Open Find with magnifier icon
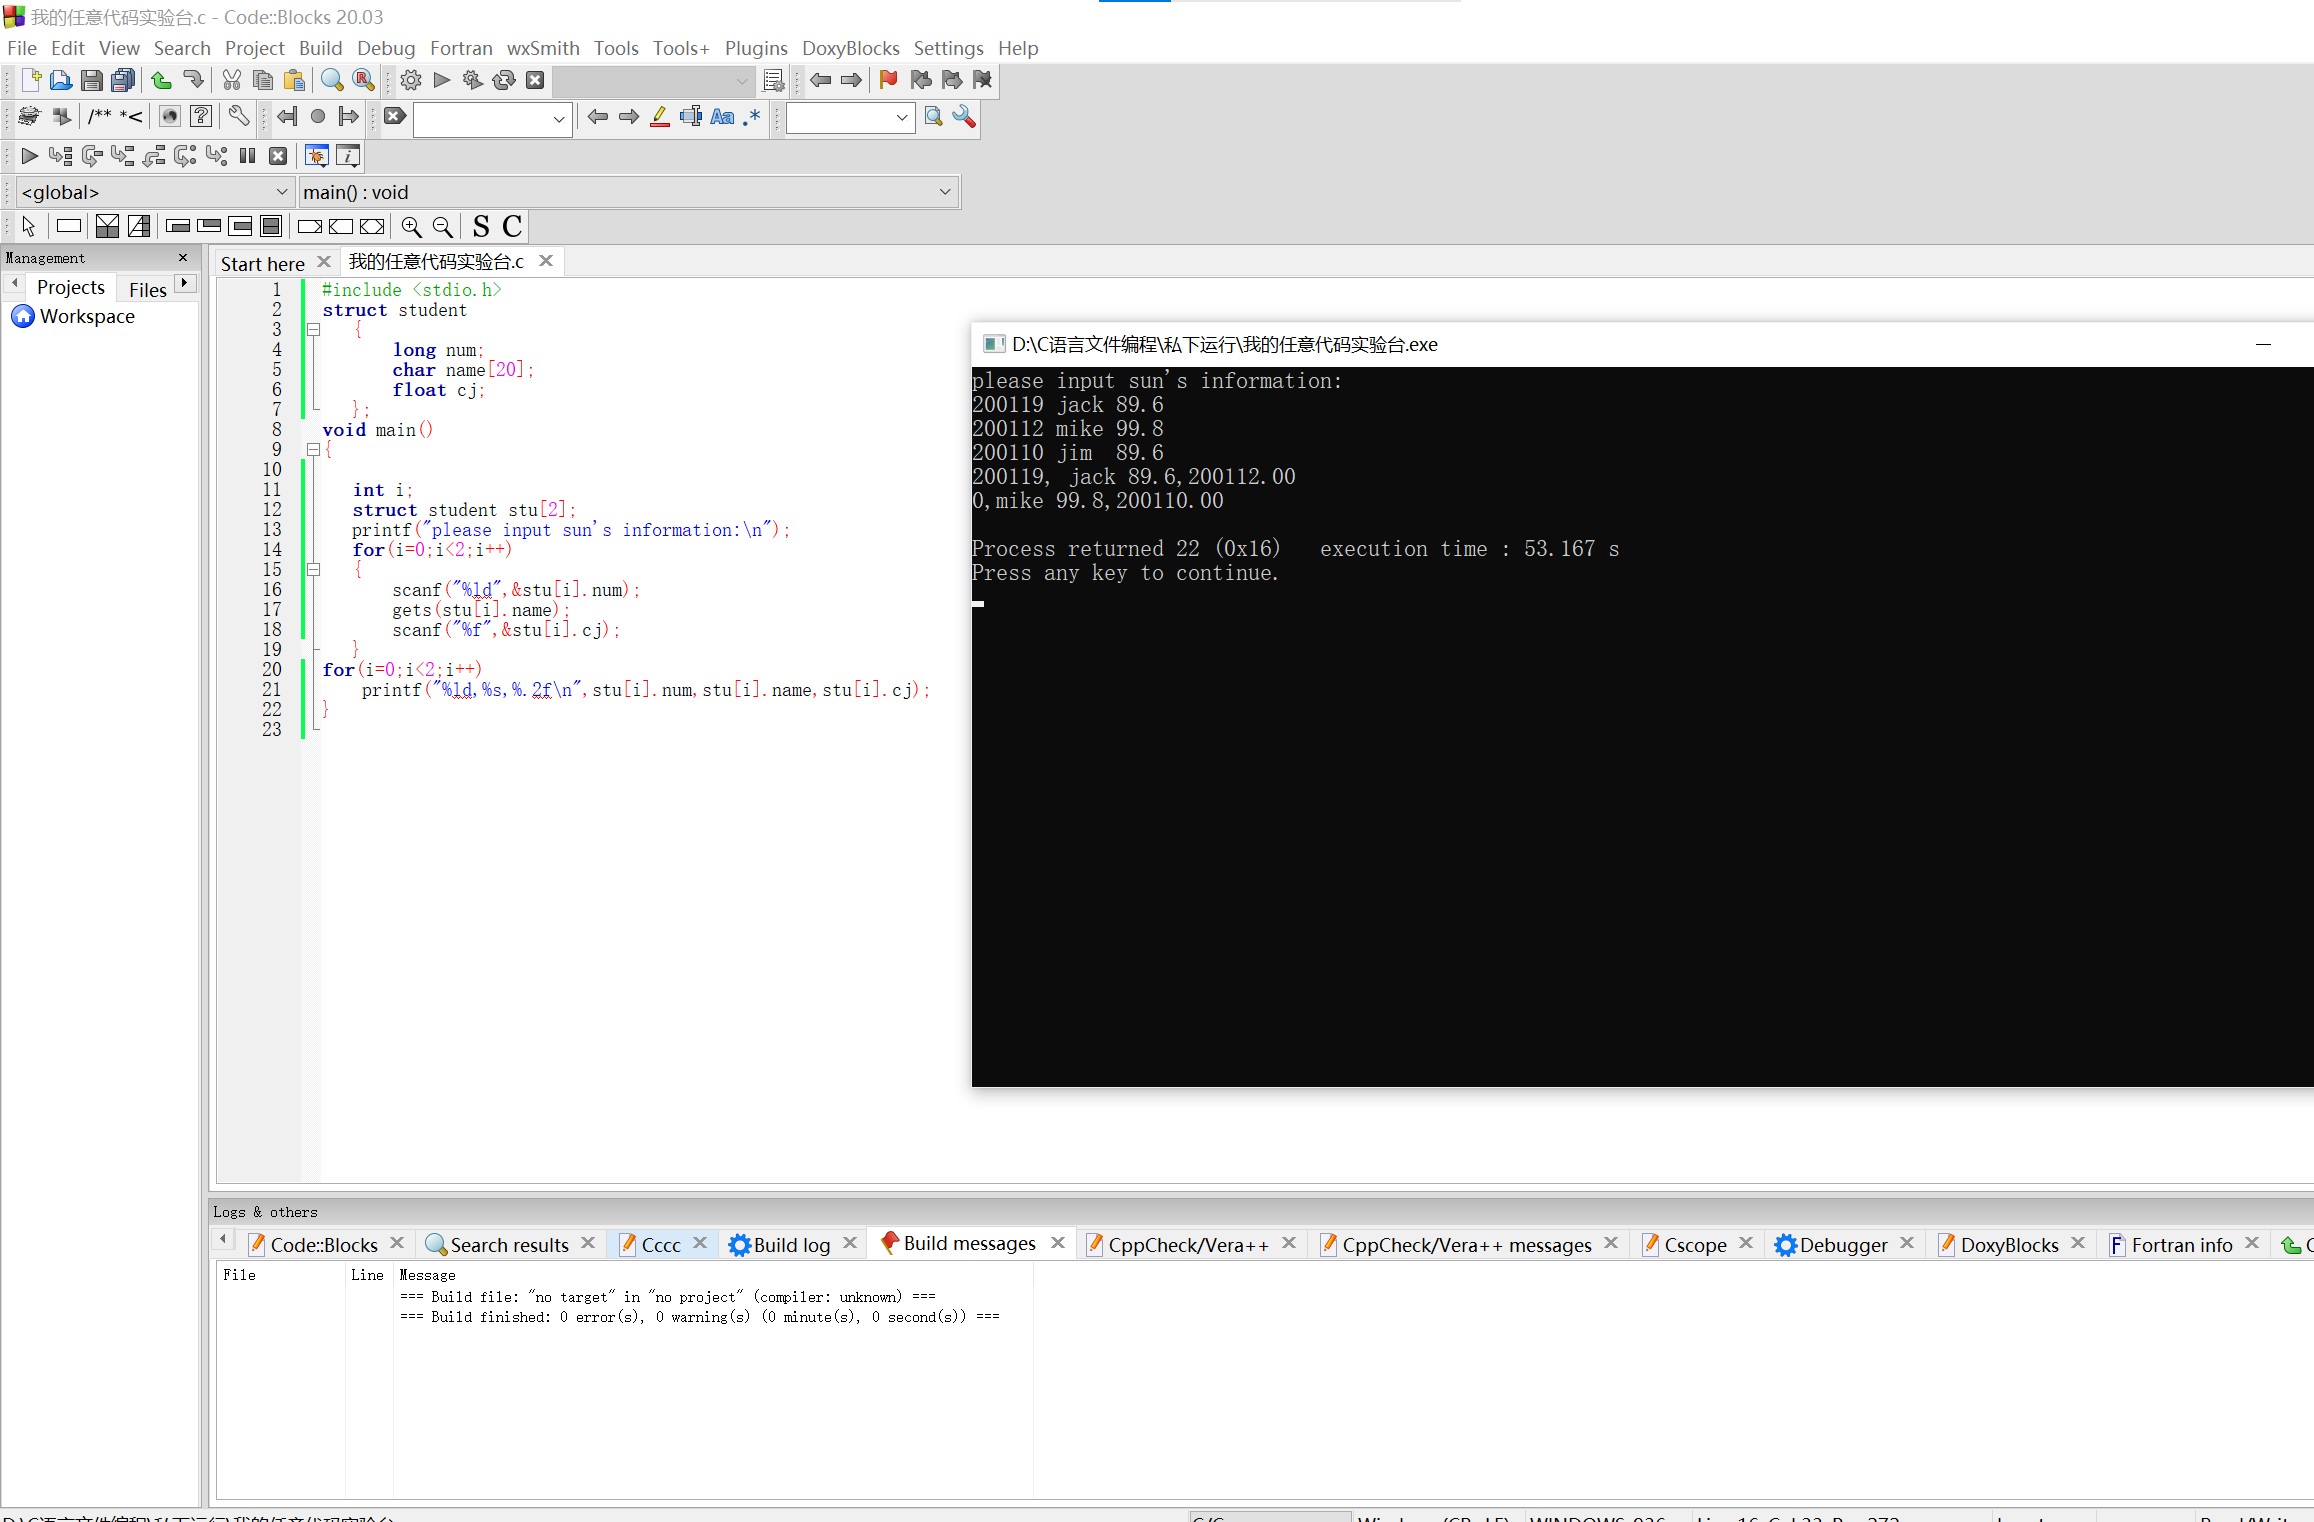 point(332,80)
